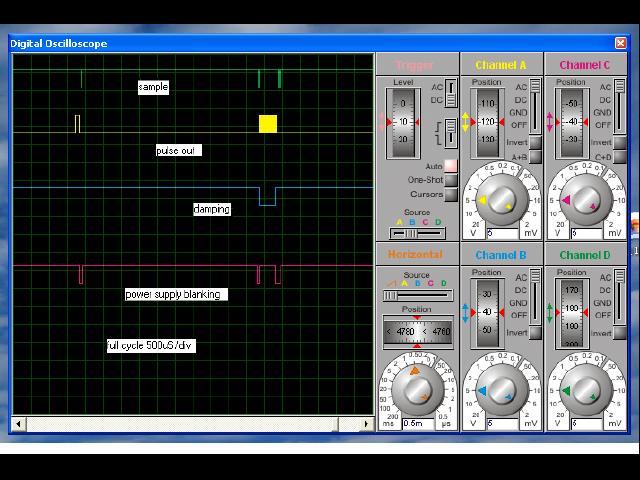Enable the Channel A A+B button
Viewport: 640px width, 480px height.
tap(535, 157)
